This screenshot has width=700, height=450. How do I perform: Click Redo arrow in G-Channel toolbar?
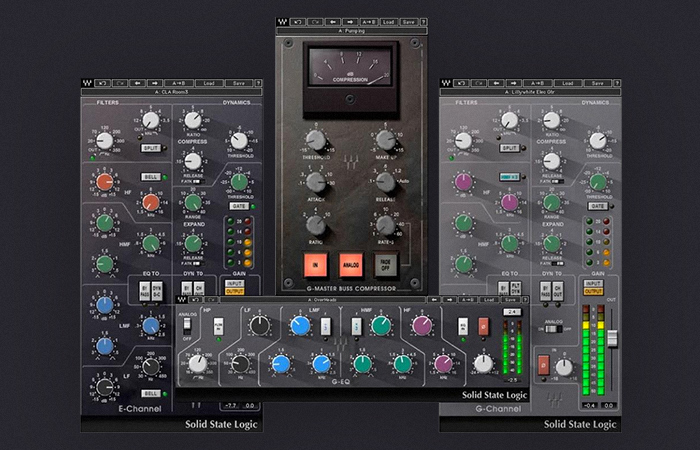click(479, 83)
